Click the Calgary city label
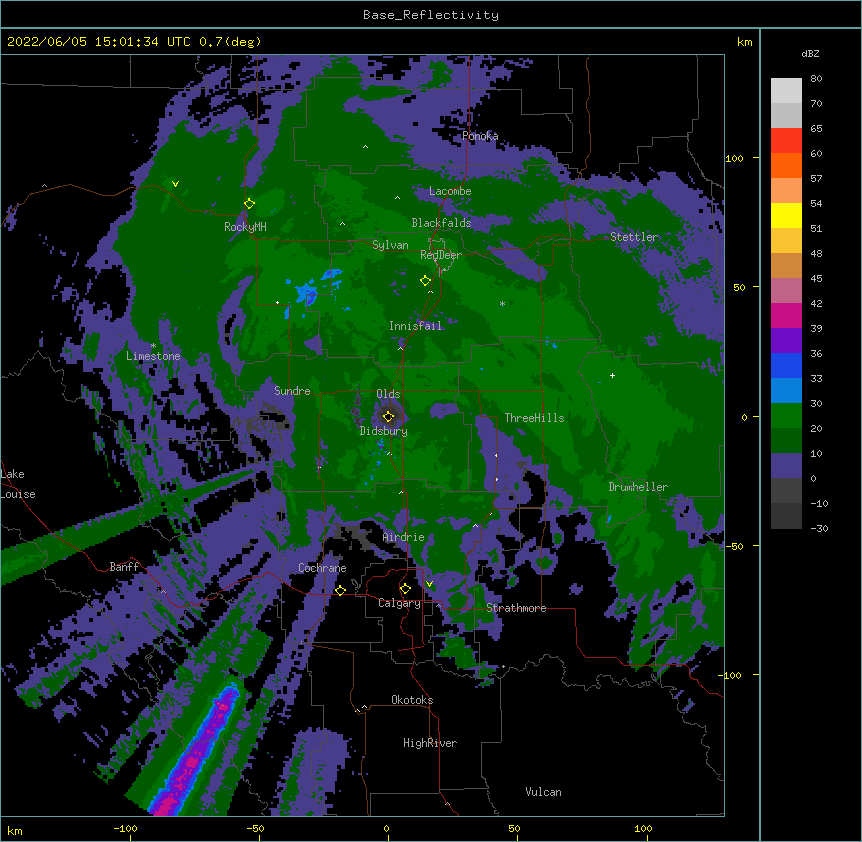The image size is (862, 842). 399,603
